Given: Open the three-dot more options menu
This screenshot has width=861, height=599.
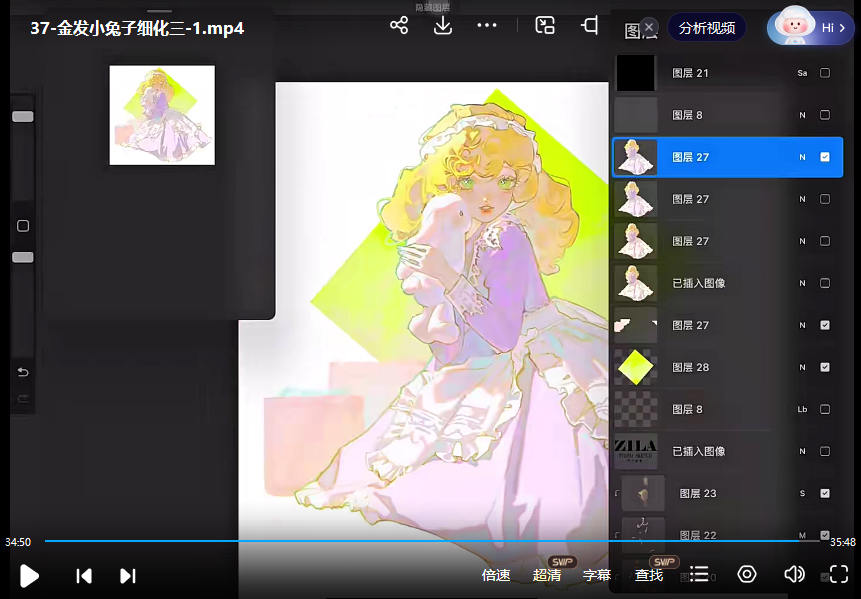Looking at the screenshot, I should [487, 26].
